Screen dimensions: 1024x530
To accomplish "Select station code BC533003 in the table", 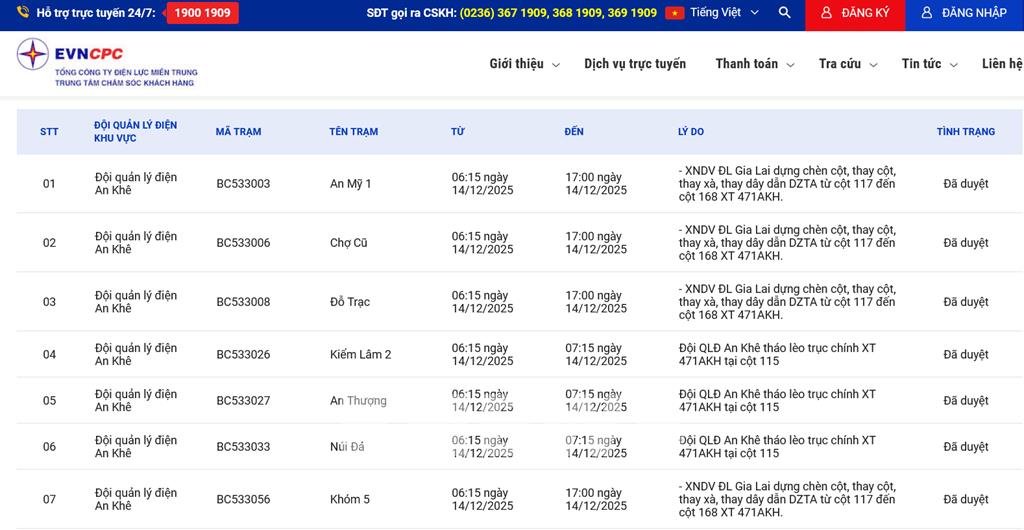I will [243, 184].
